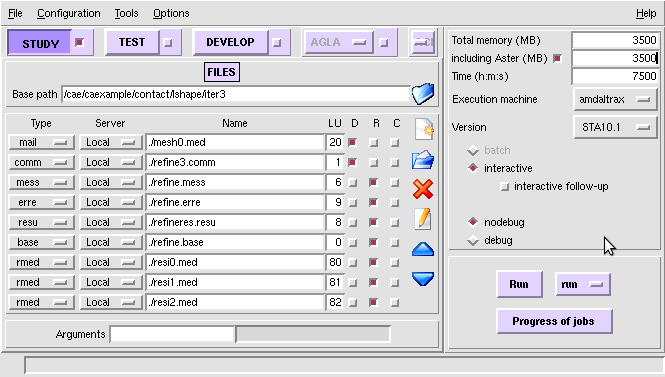Click the LU field showing 82
The image size is (665, 377).
point(335,302)
